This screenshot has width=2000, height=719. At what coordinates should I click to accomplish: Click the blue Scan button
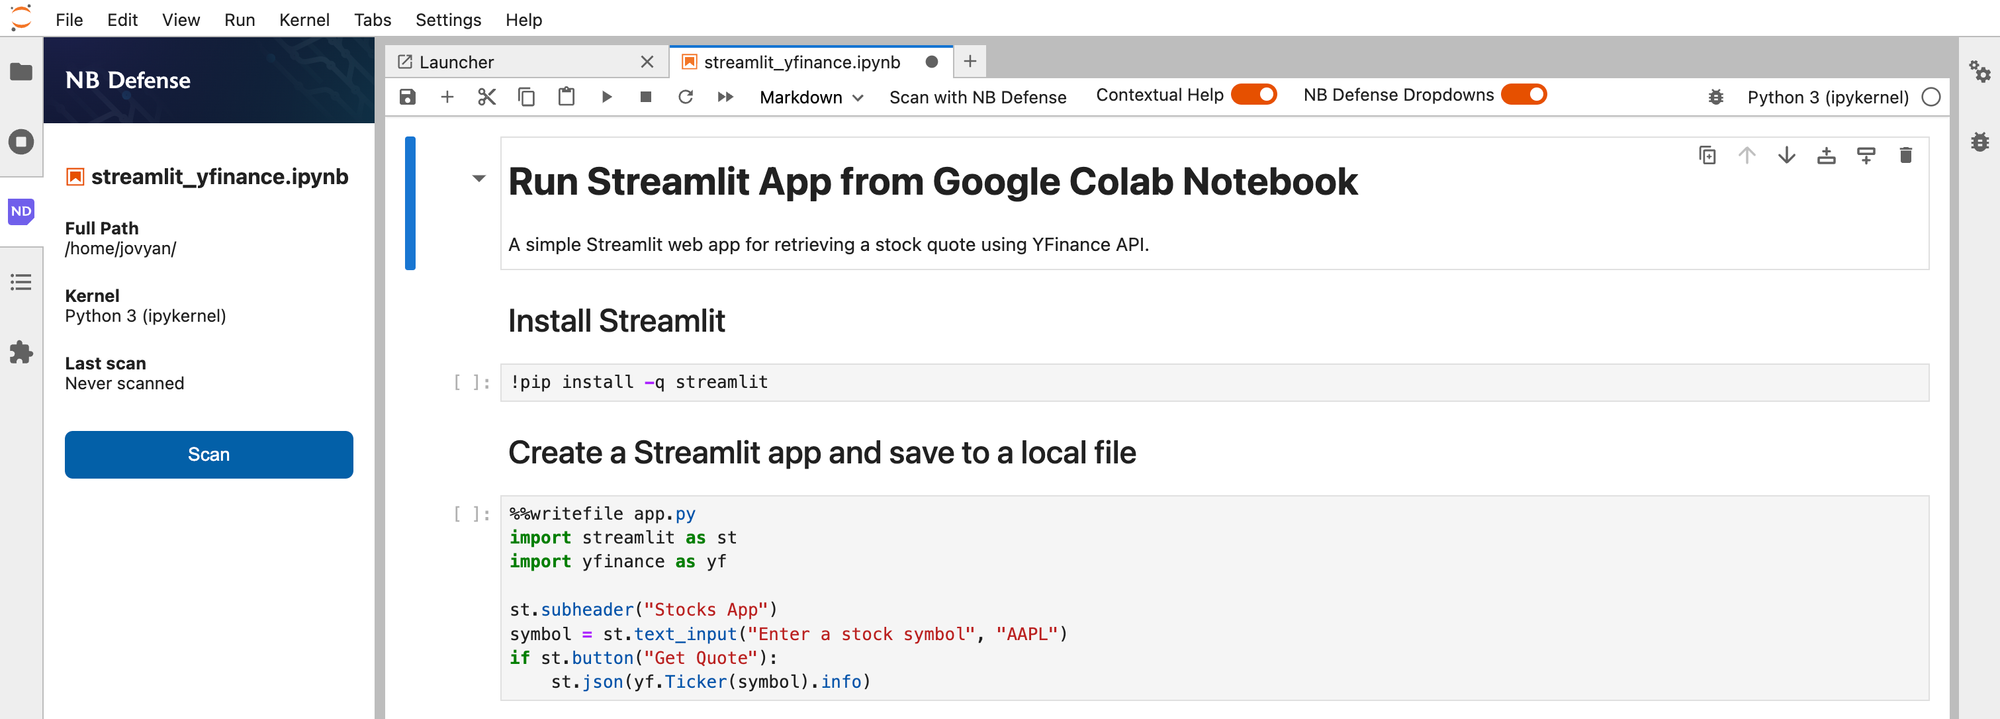point(209,455)
